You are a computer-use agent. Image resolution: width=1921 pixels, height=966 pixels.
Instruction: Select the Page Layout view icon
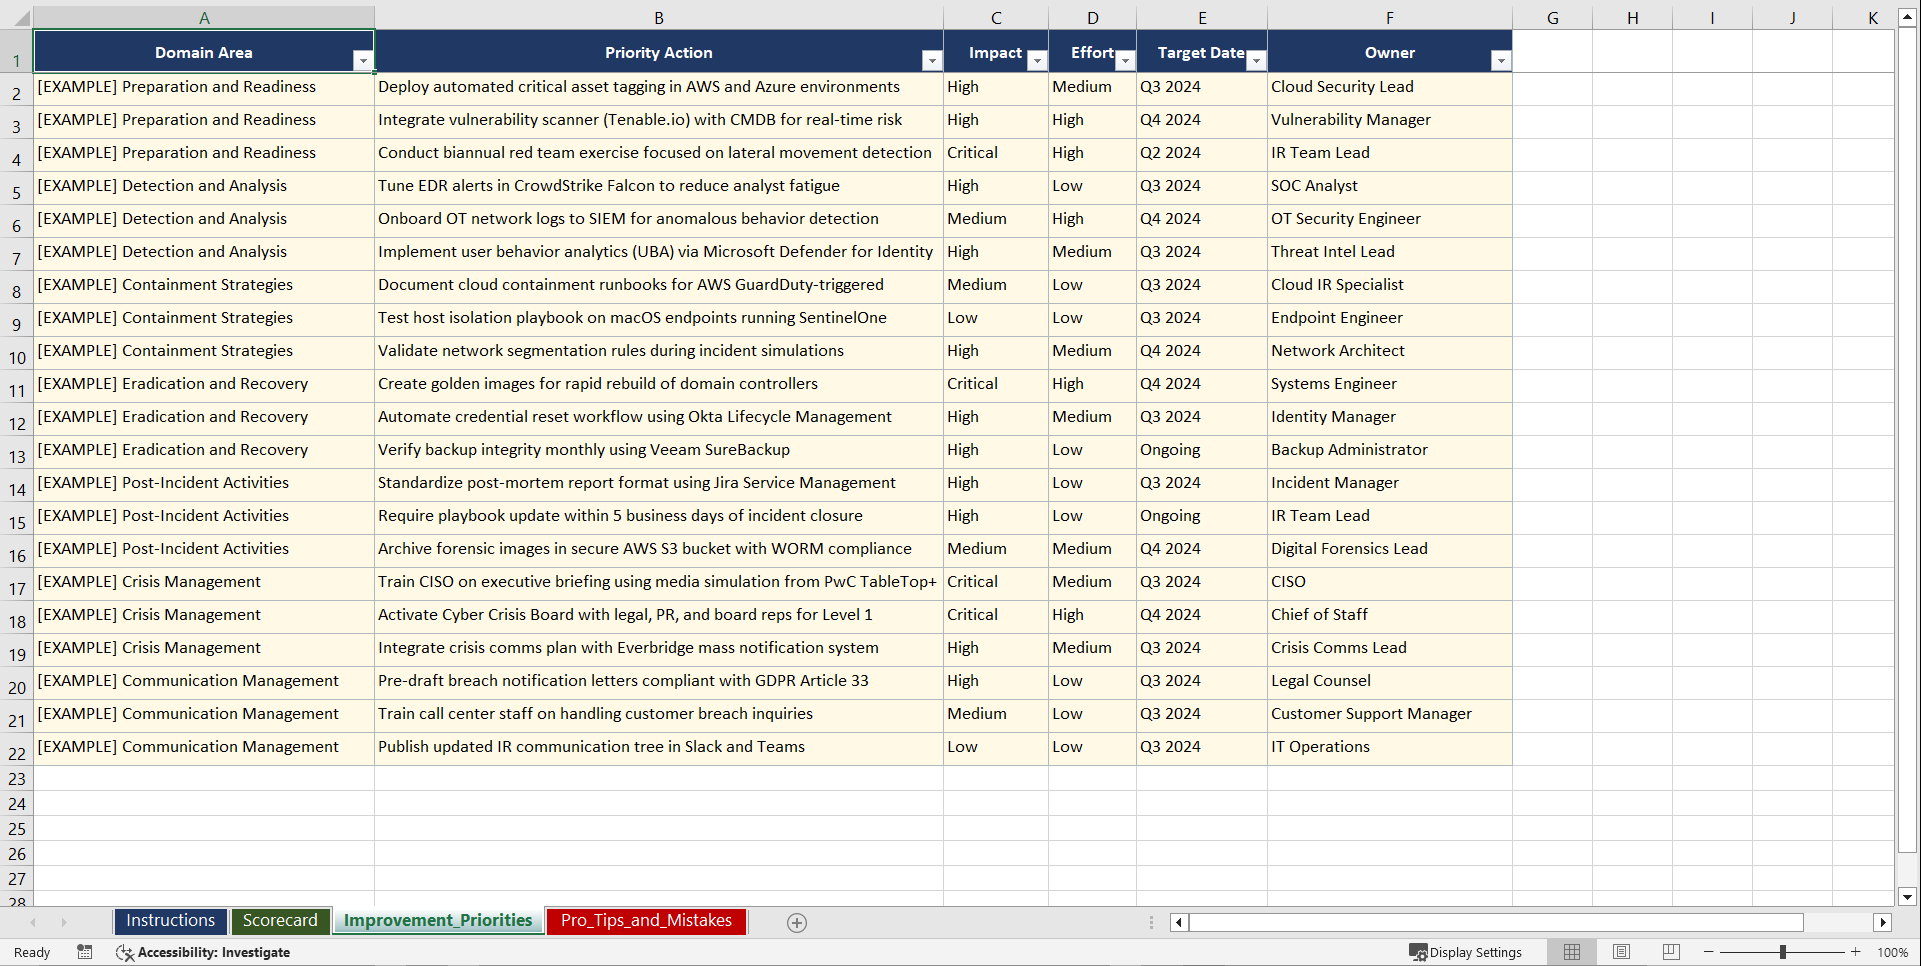coord(1621,952)
